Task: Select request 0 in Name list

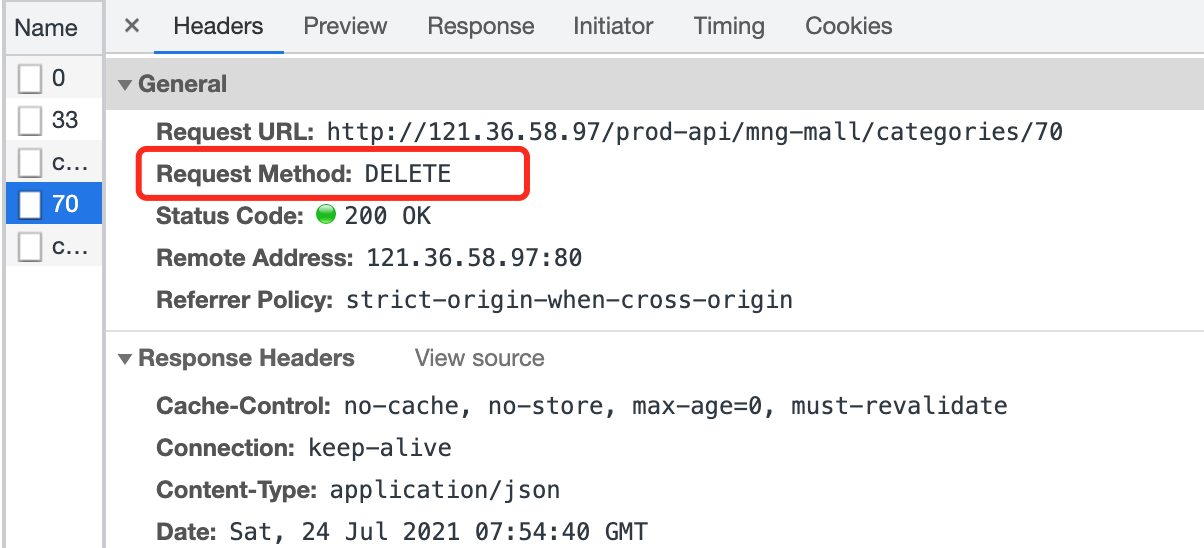Action: (x=54, y=78)
